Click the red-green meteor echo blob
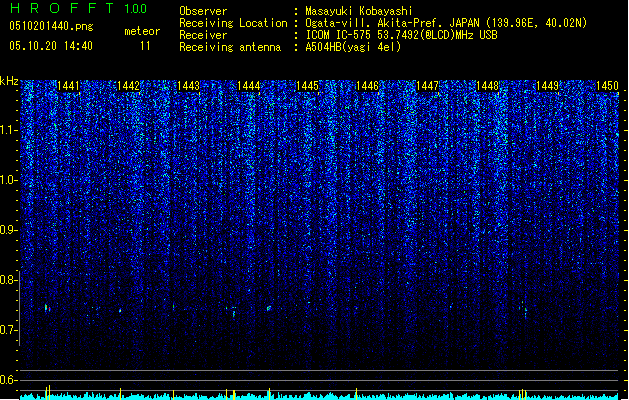Viewport: 629px width, 400px height. coord(47,308)
